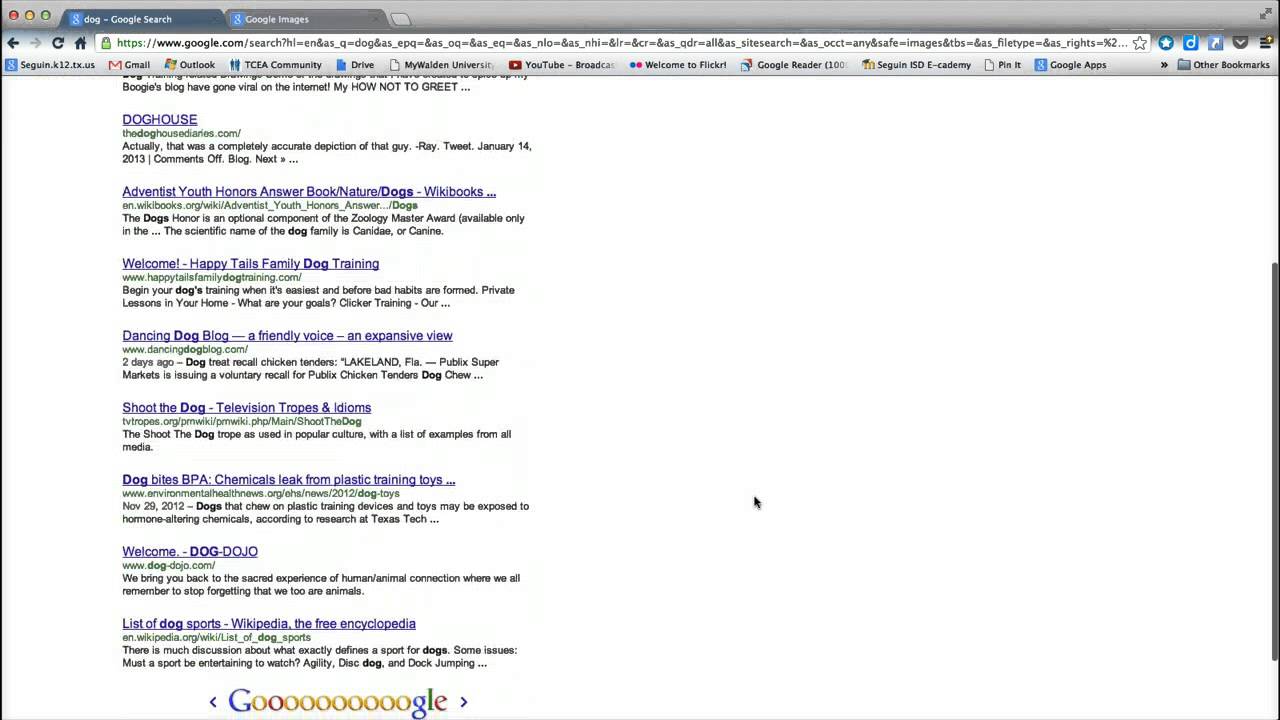Image resolution: width=1280 pixels, height=720 pixels.
Task: Open the MyWalden University bookmark
Action: [442, 65]
